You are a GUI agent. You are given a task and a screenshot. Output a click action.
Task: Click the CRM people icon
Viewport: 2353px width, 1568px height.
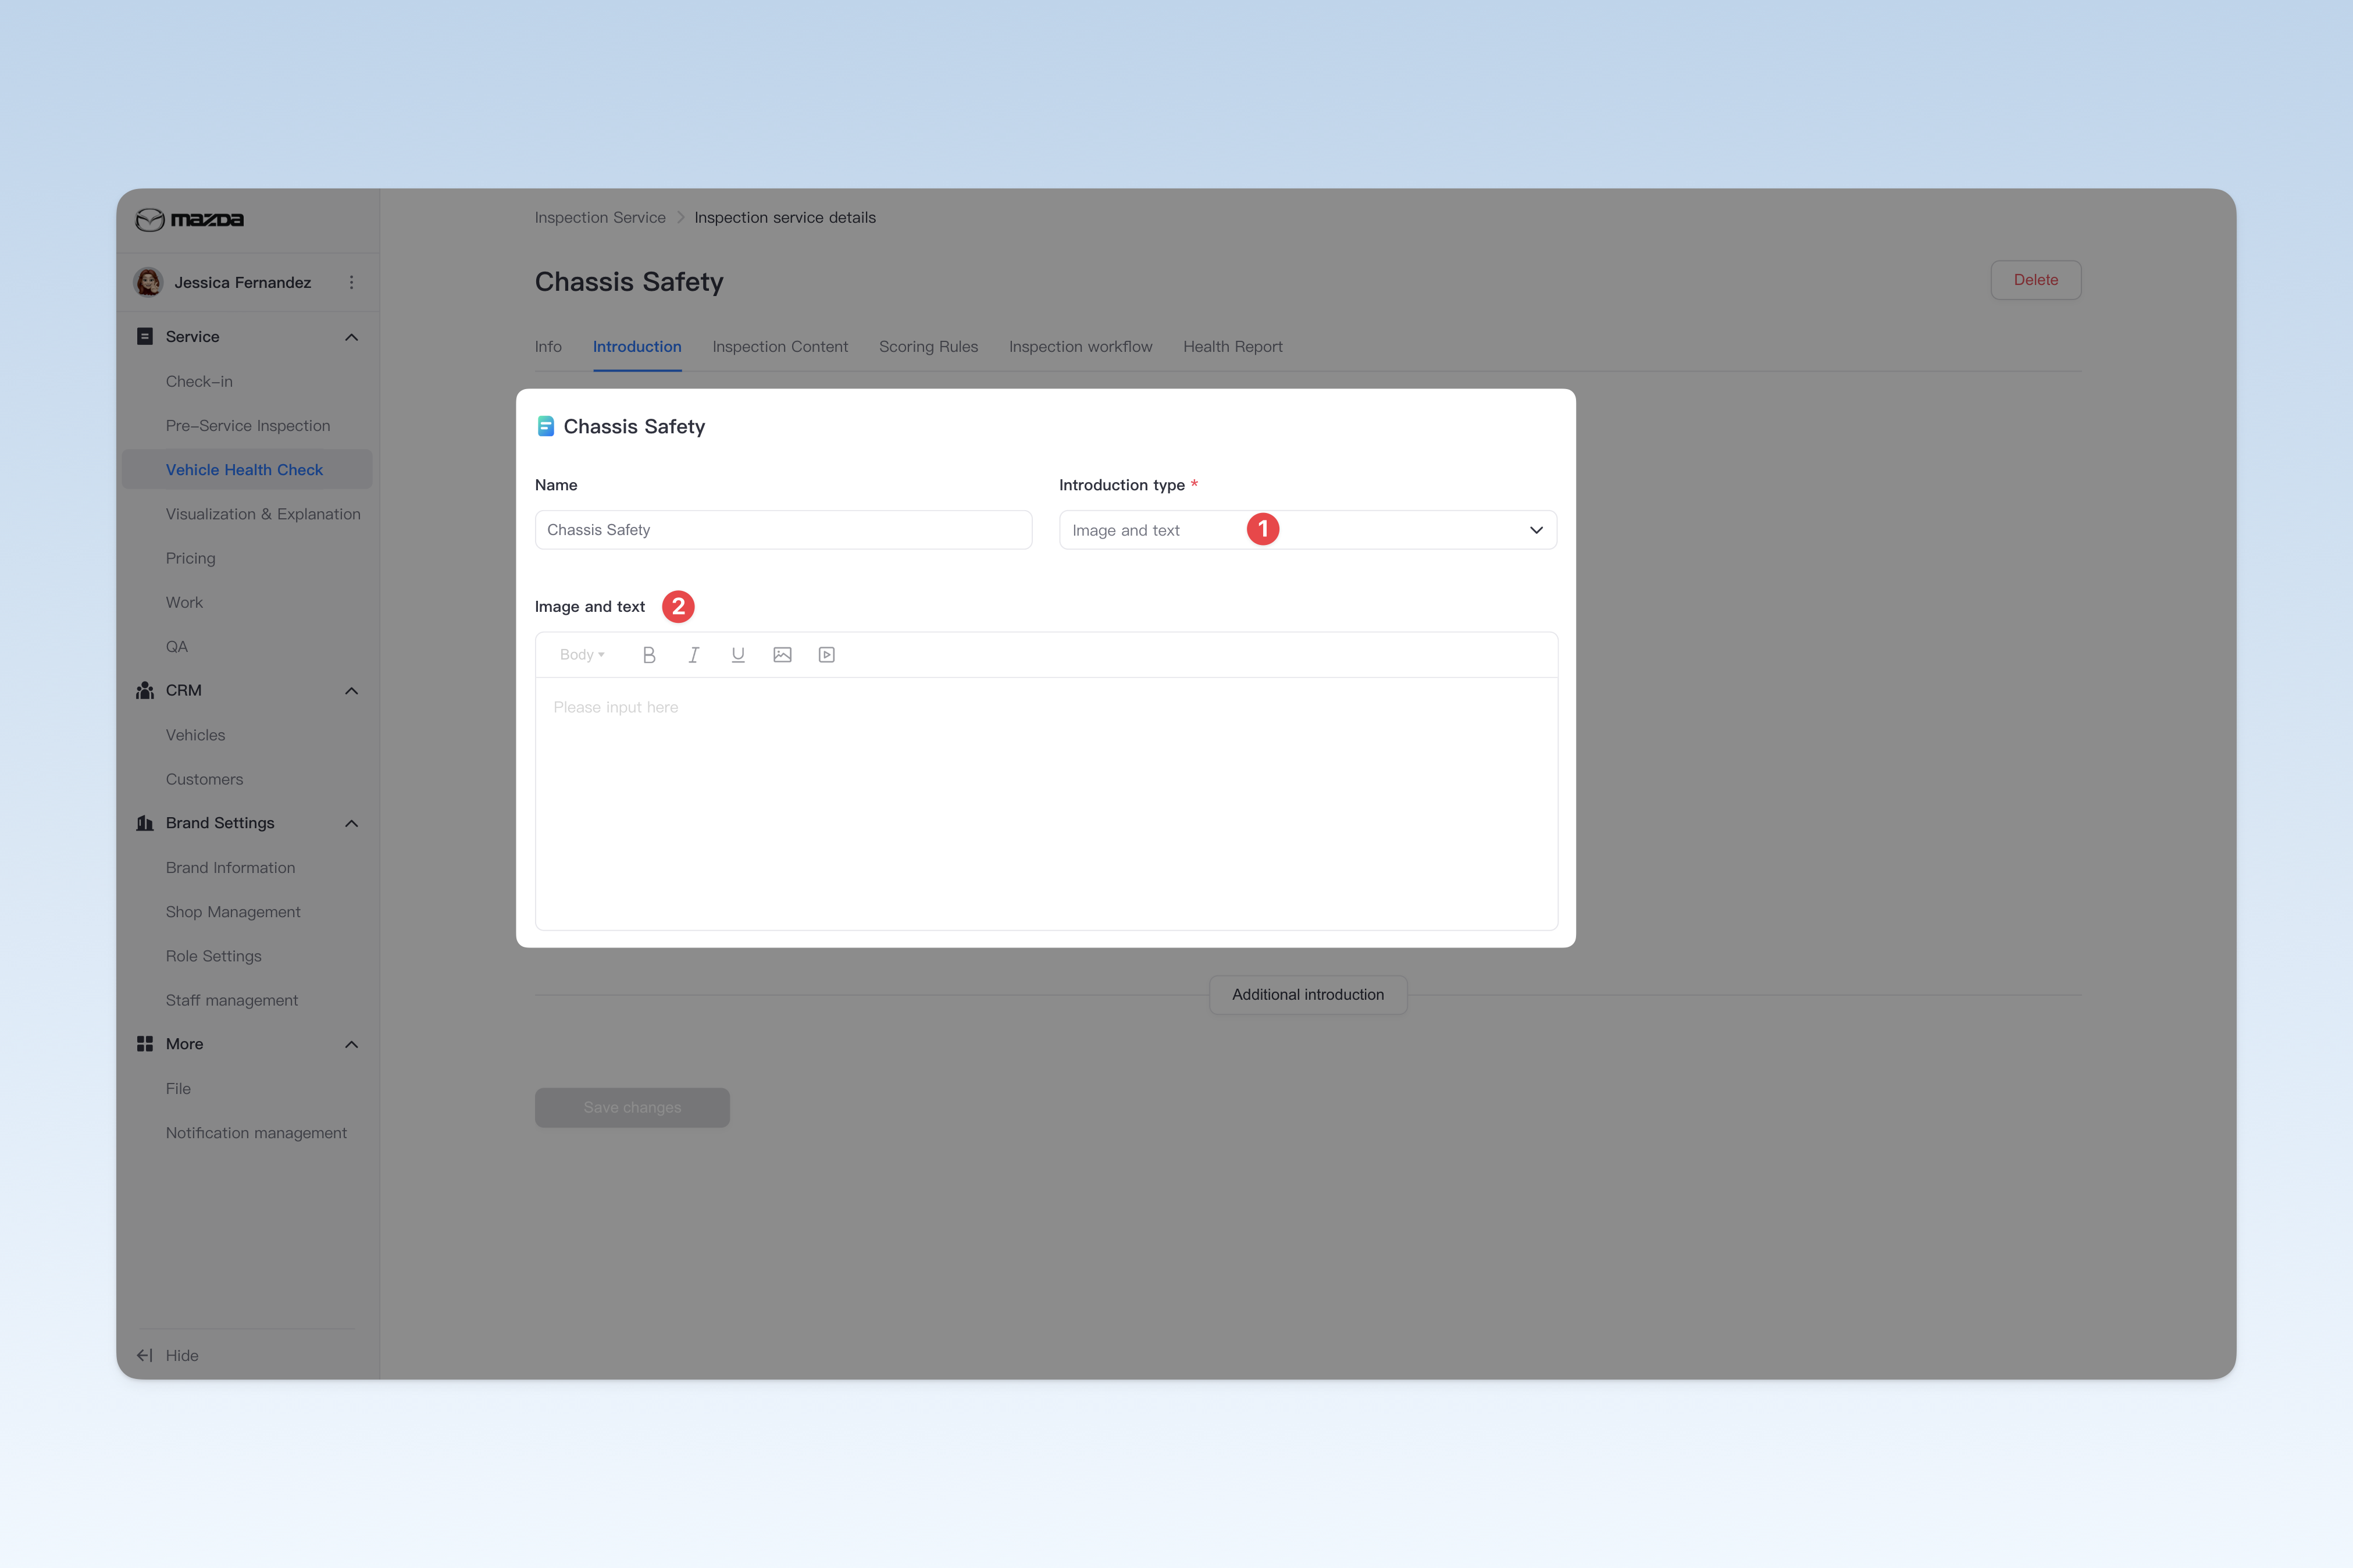145,691
